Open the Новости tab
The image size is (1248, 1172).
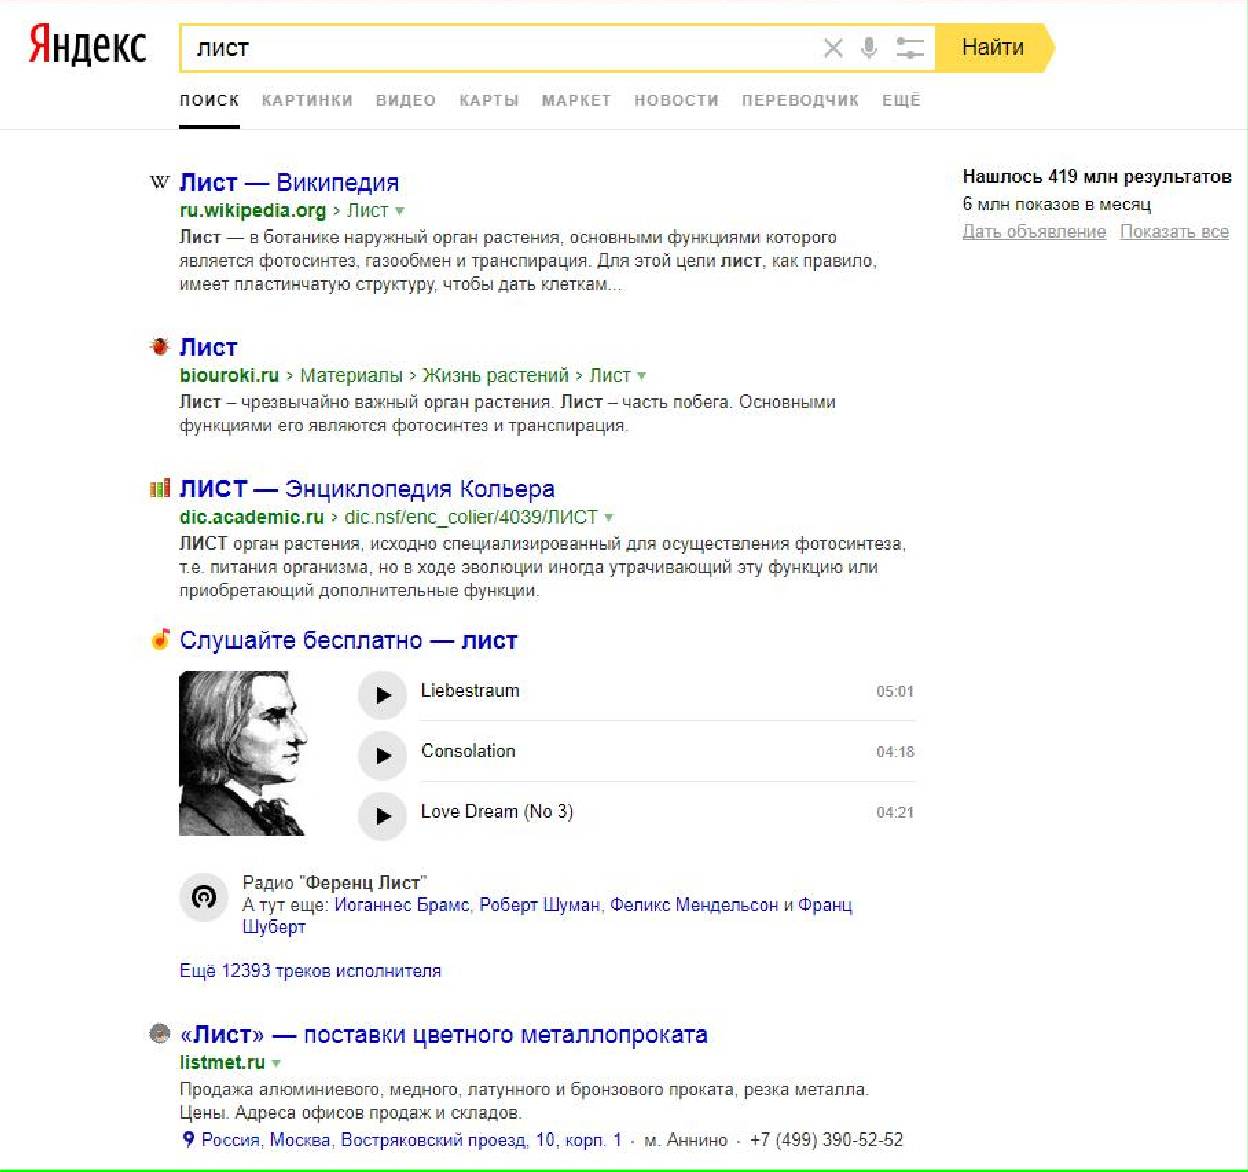pos(676,100)
